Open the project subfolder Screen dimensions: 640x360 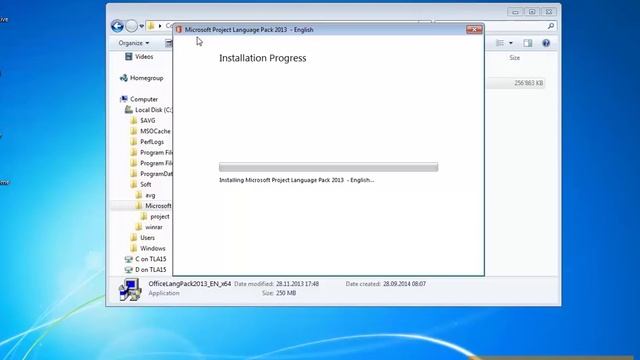click(x=160, y=216)
